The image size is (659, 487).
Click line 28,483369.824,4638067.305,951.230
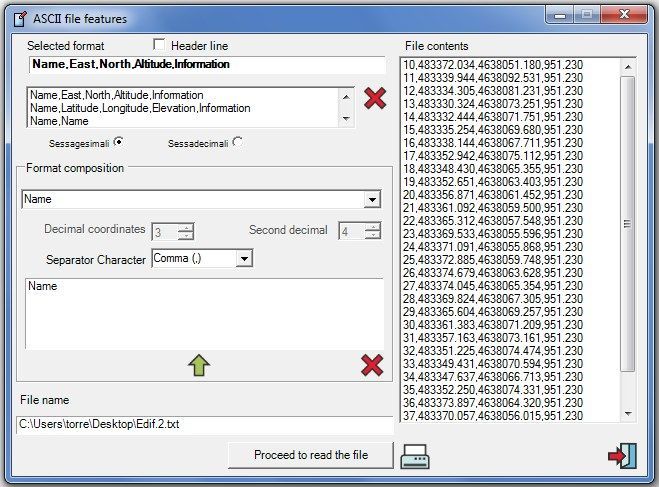[x=493, y=299]
